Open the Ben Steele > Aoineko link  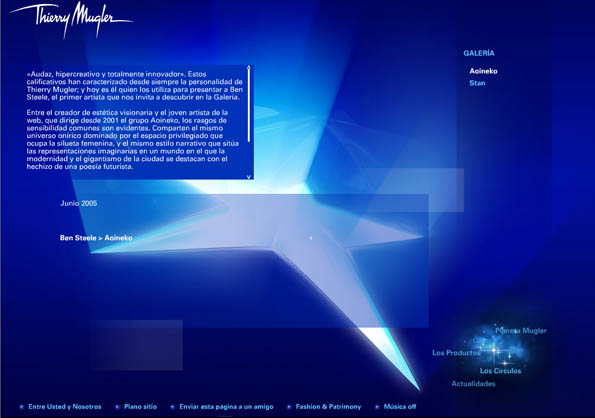pyautogui.click(x=96, y=238)
